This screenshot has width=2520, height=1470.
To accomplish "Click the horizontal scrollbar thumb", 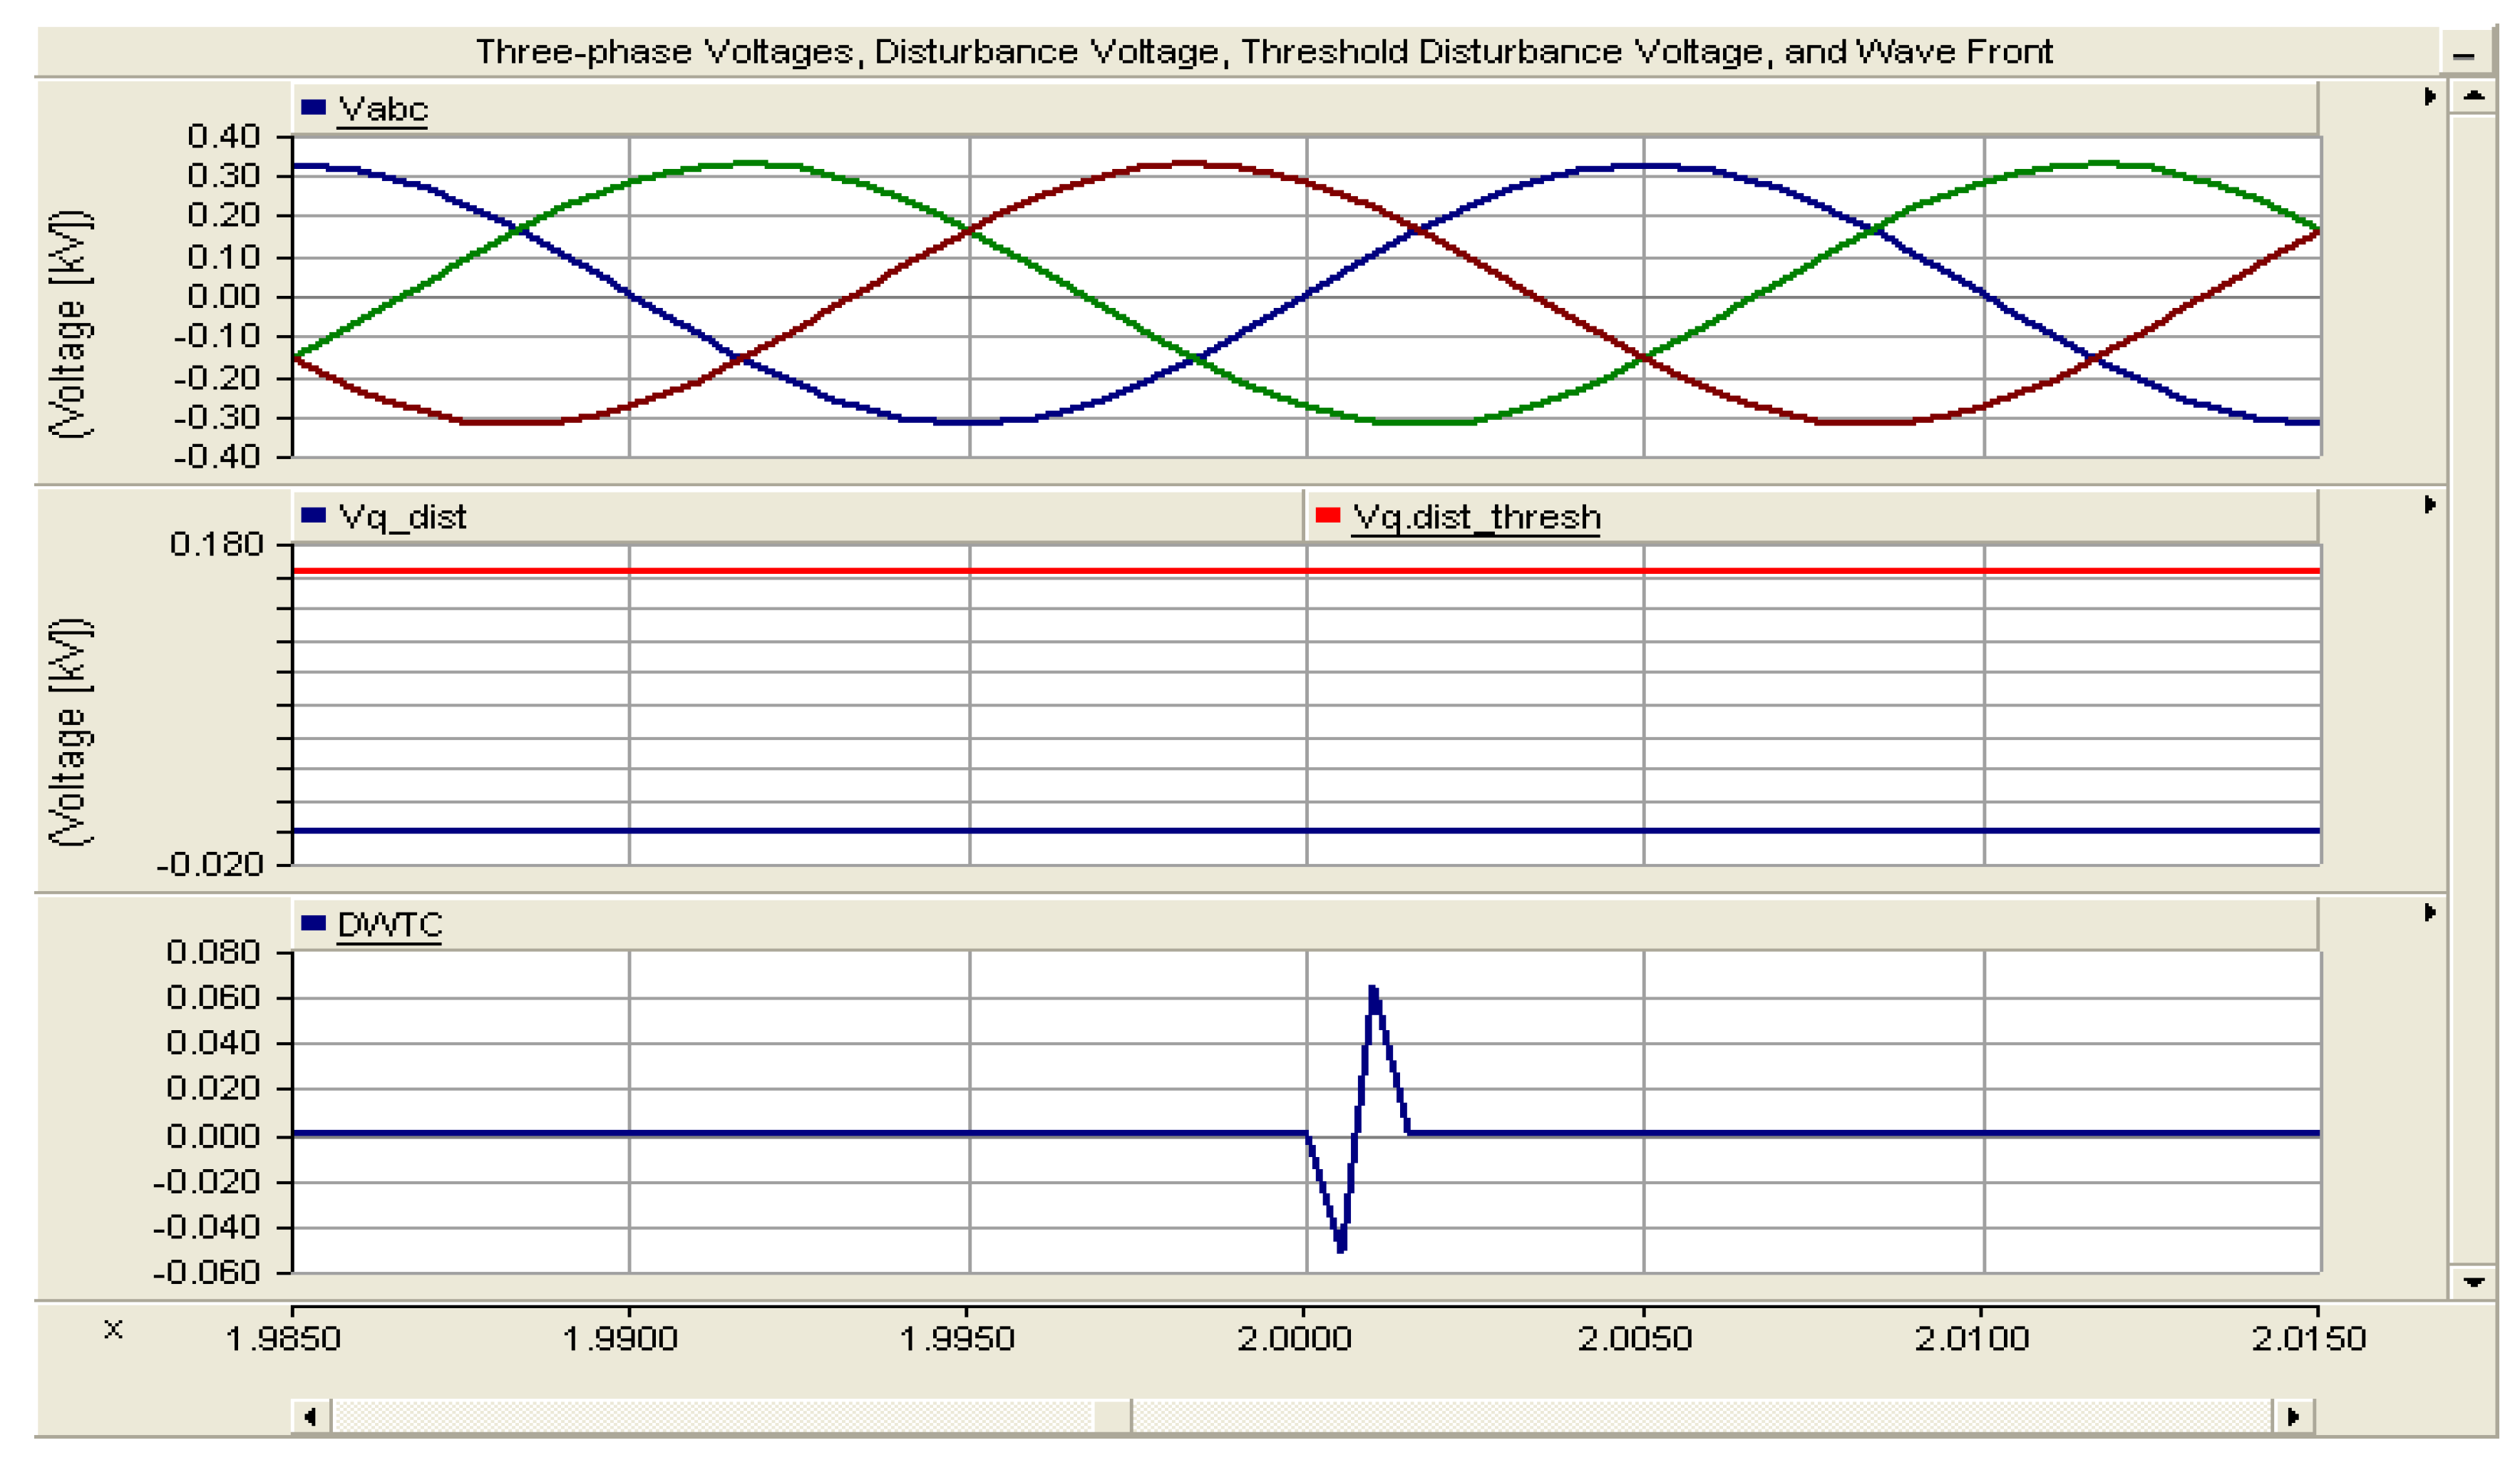I will 1112,1417.
